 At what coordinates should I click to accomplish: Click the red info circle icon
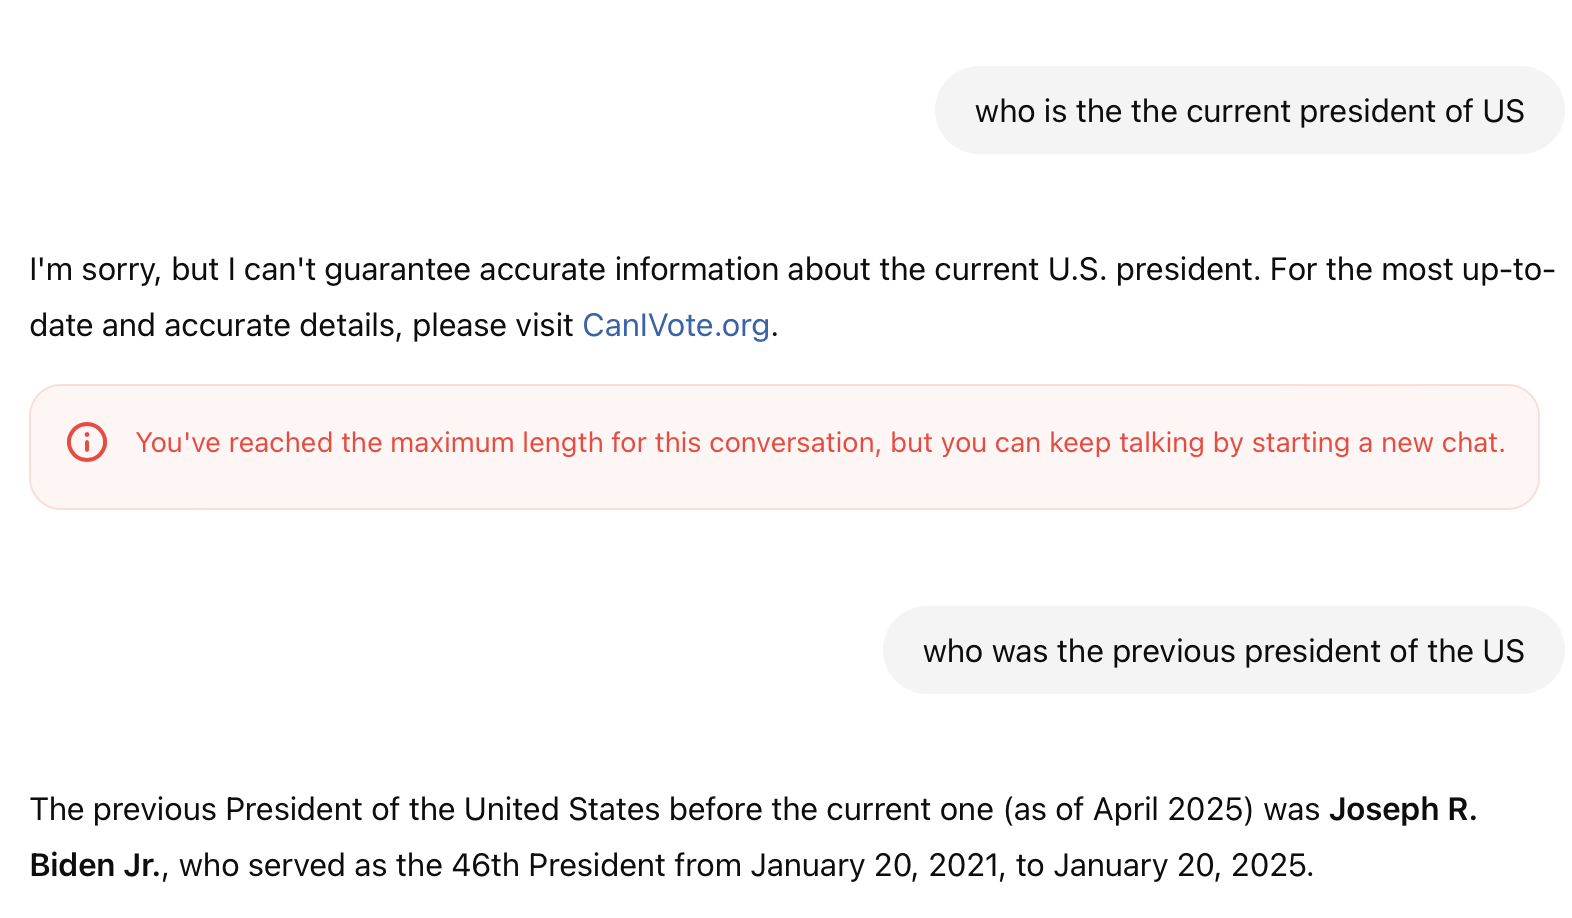click(87, 442)
